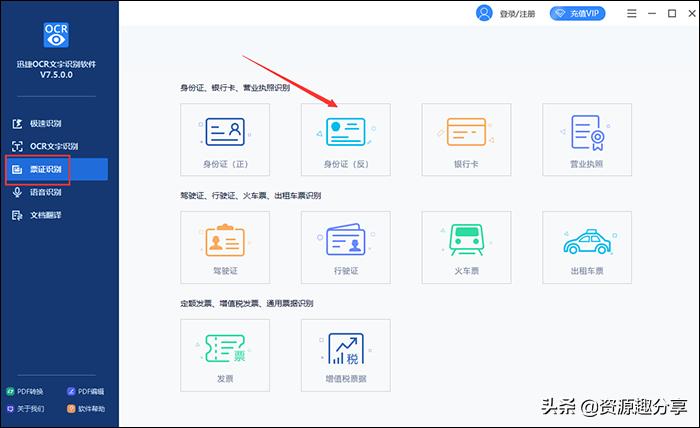Open PDF转换 at sidebar bottom
700x428 pixels.
tap(25, 391)
